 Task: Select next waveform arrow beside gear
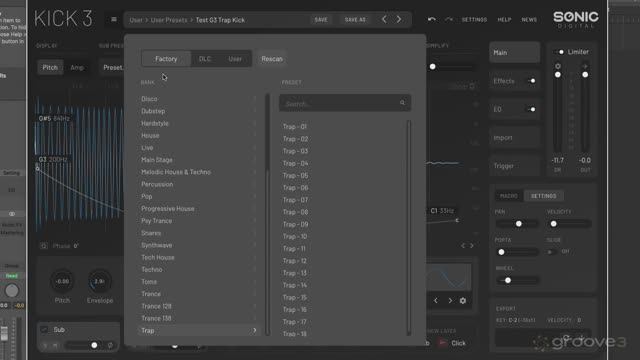[x=450, y=300]
